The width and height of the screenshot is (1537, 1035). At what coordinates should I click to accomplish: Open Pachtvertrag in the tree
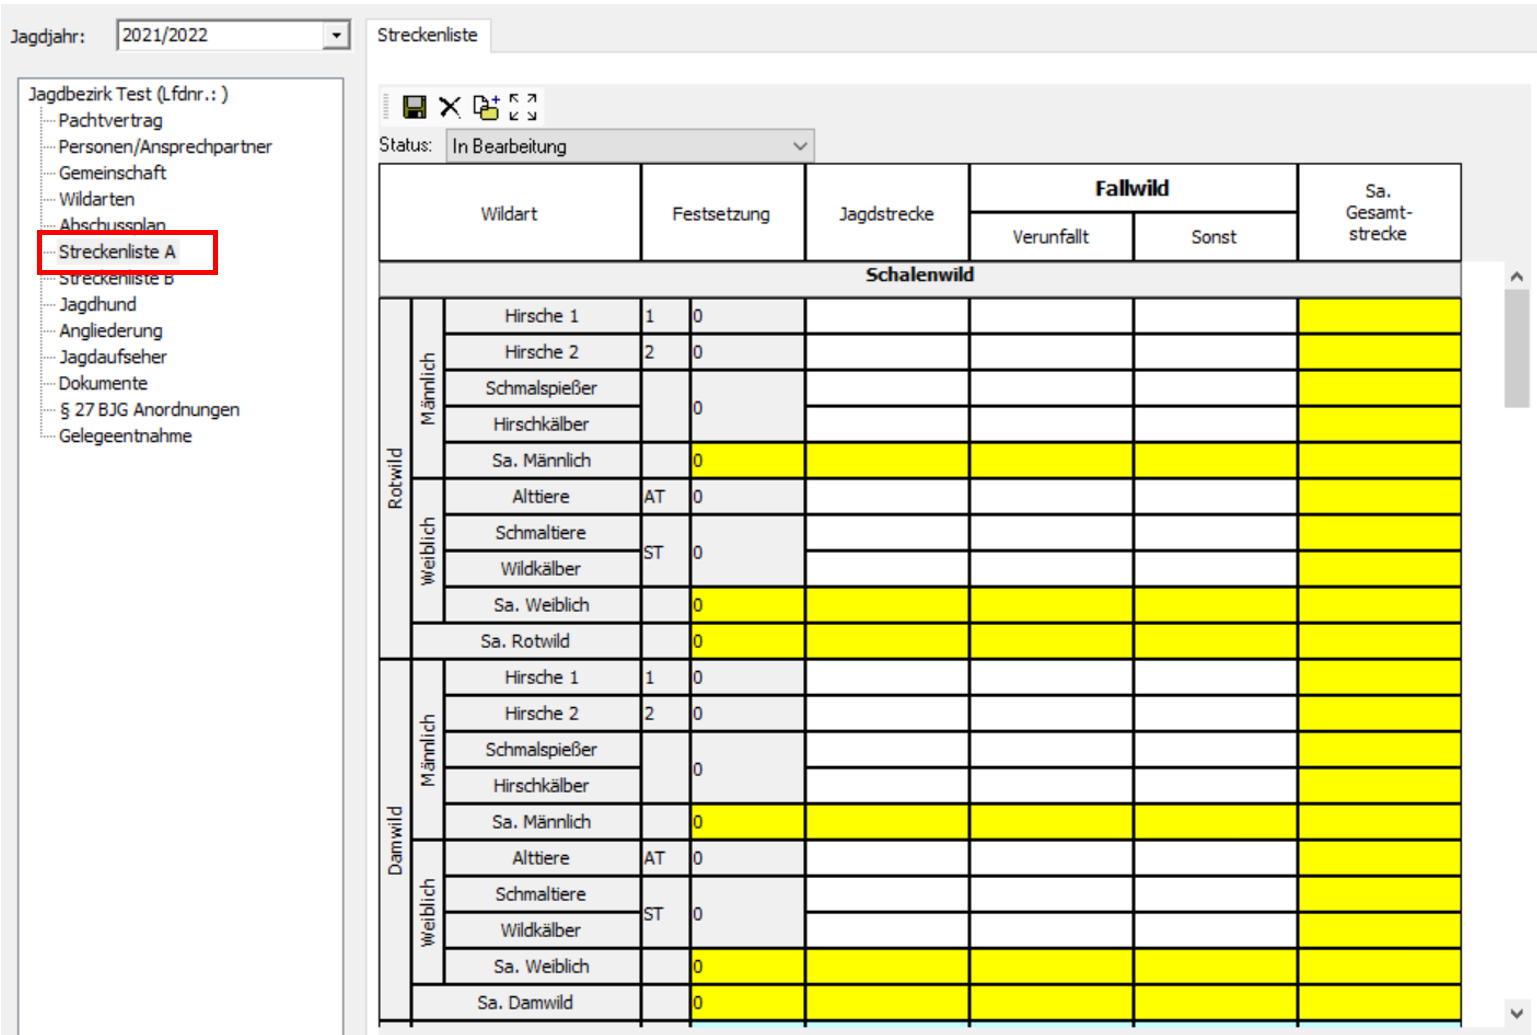[110, 120]
